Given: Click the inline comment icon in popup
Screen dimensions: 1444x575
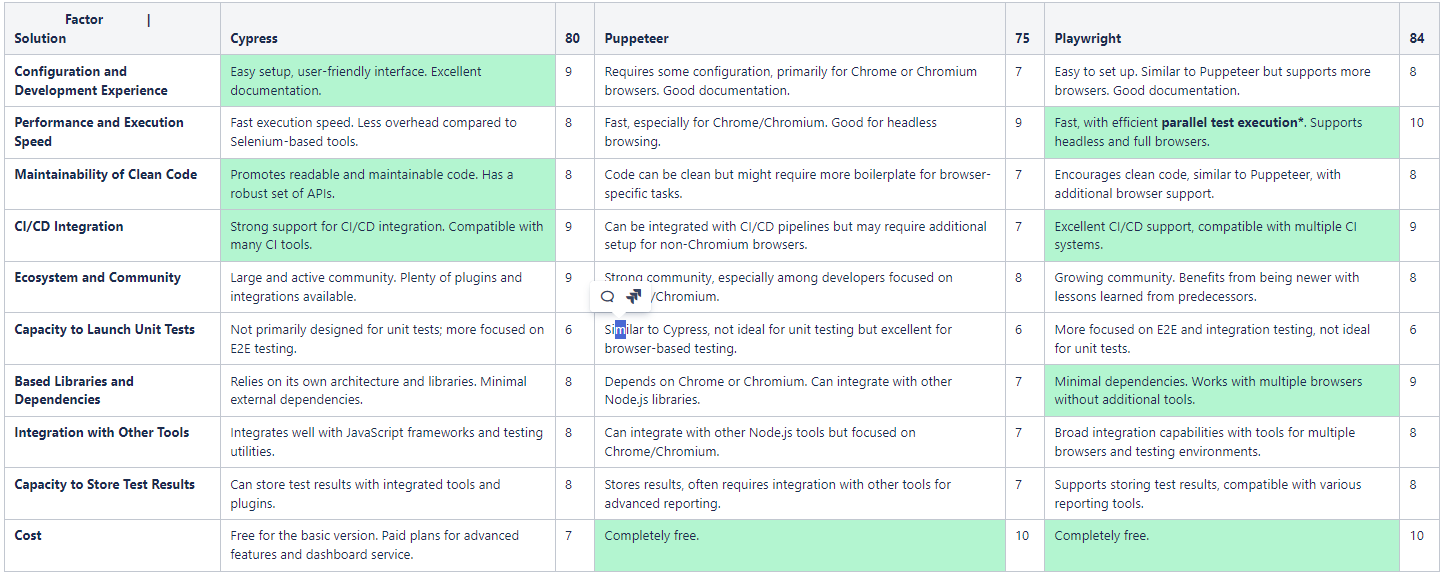Looking at the screenshot, I should 607,297.
